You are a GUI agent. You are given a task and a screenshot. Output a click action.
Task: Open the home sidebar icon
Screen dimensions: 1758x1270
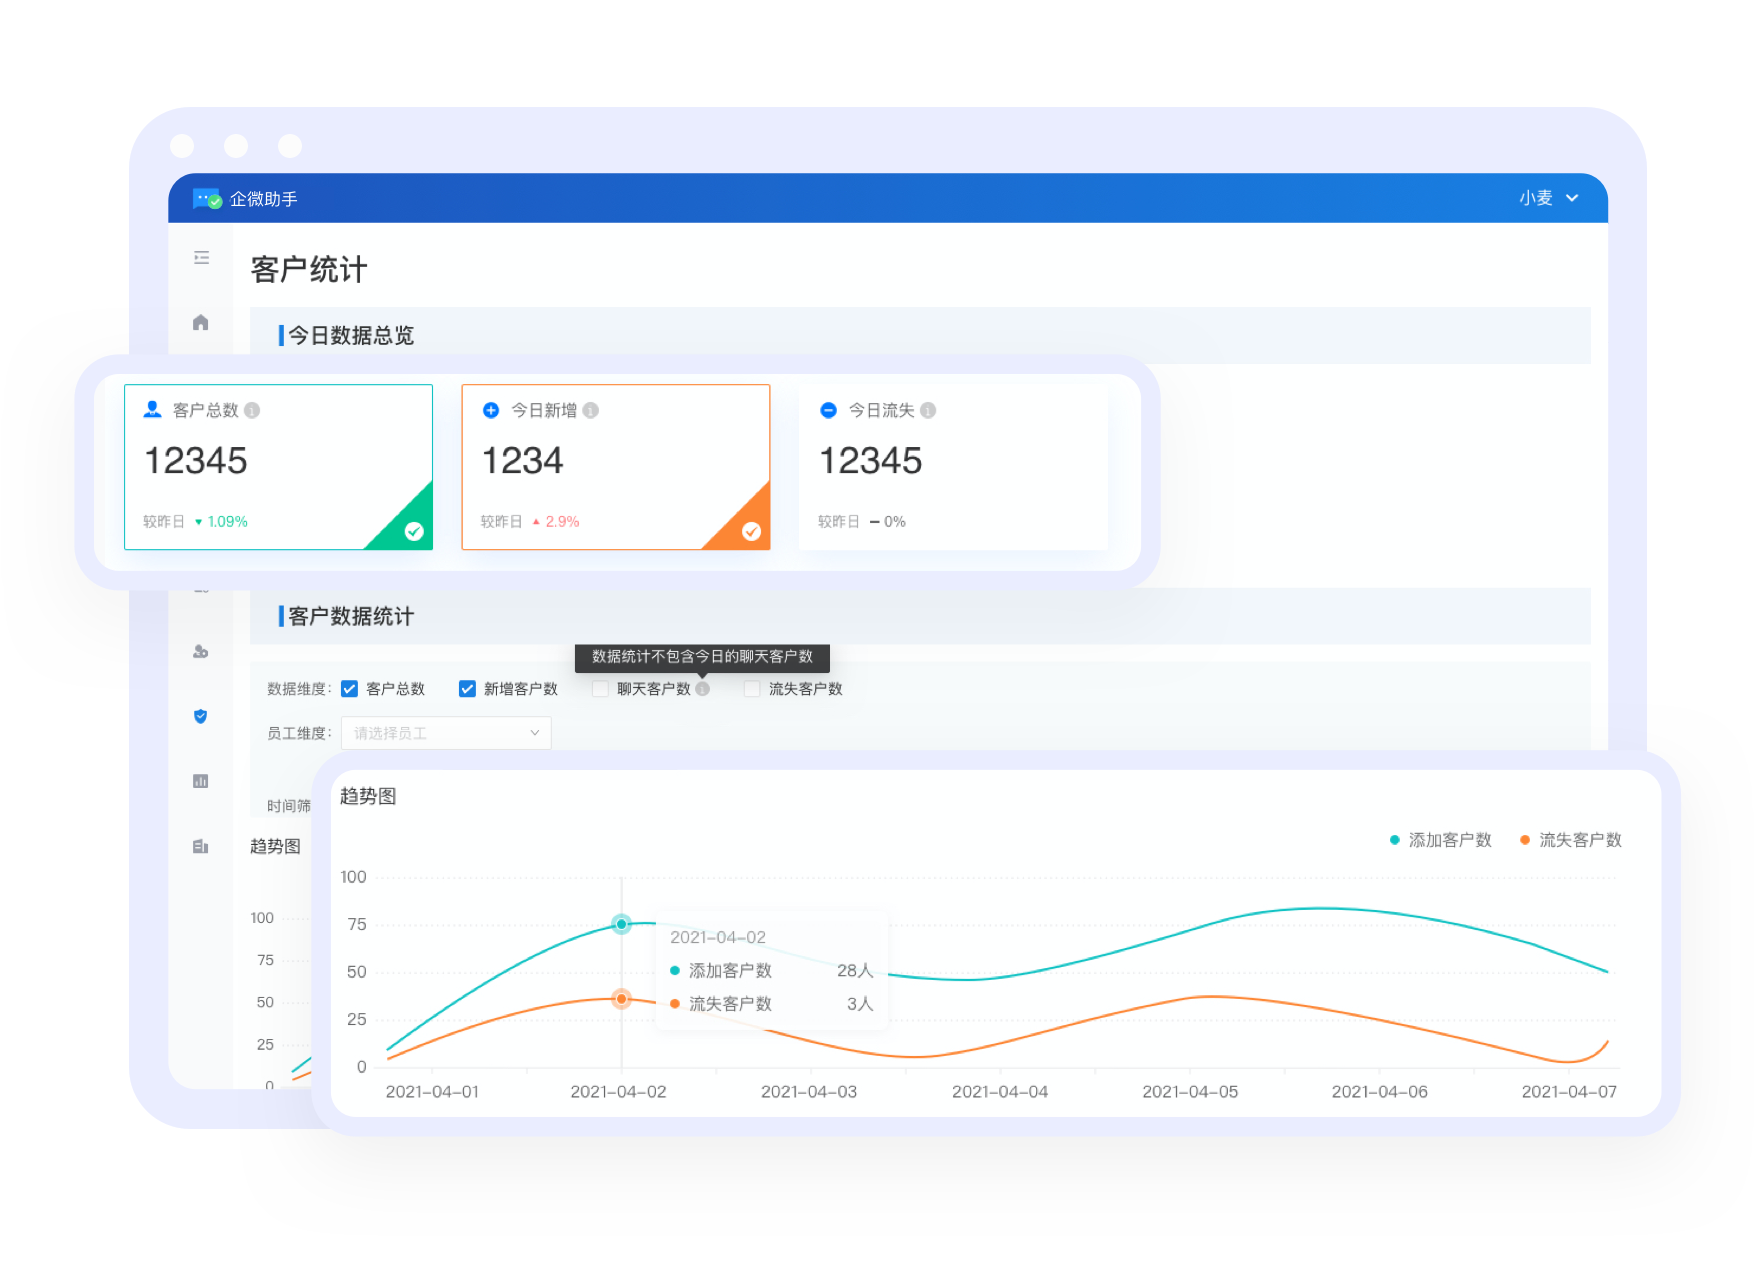(201, 322)
